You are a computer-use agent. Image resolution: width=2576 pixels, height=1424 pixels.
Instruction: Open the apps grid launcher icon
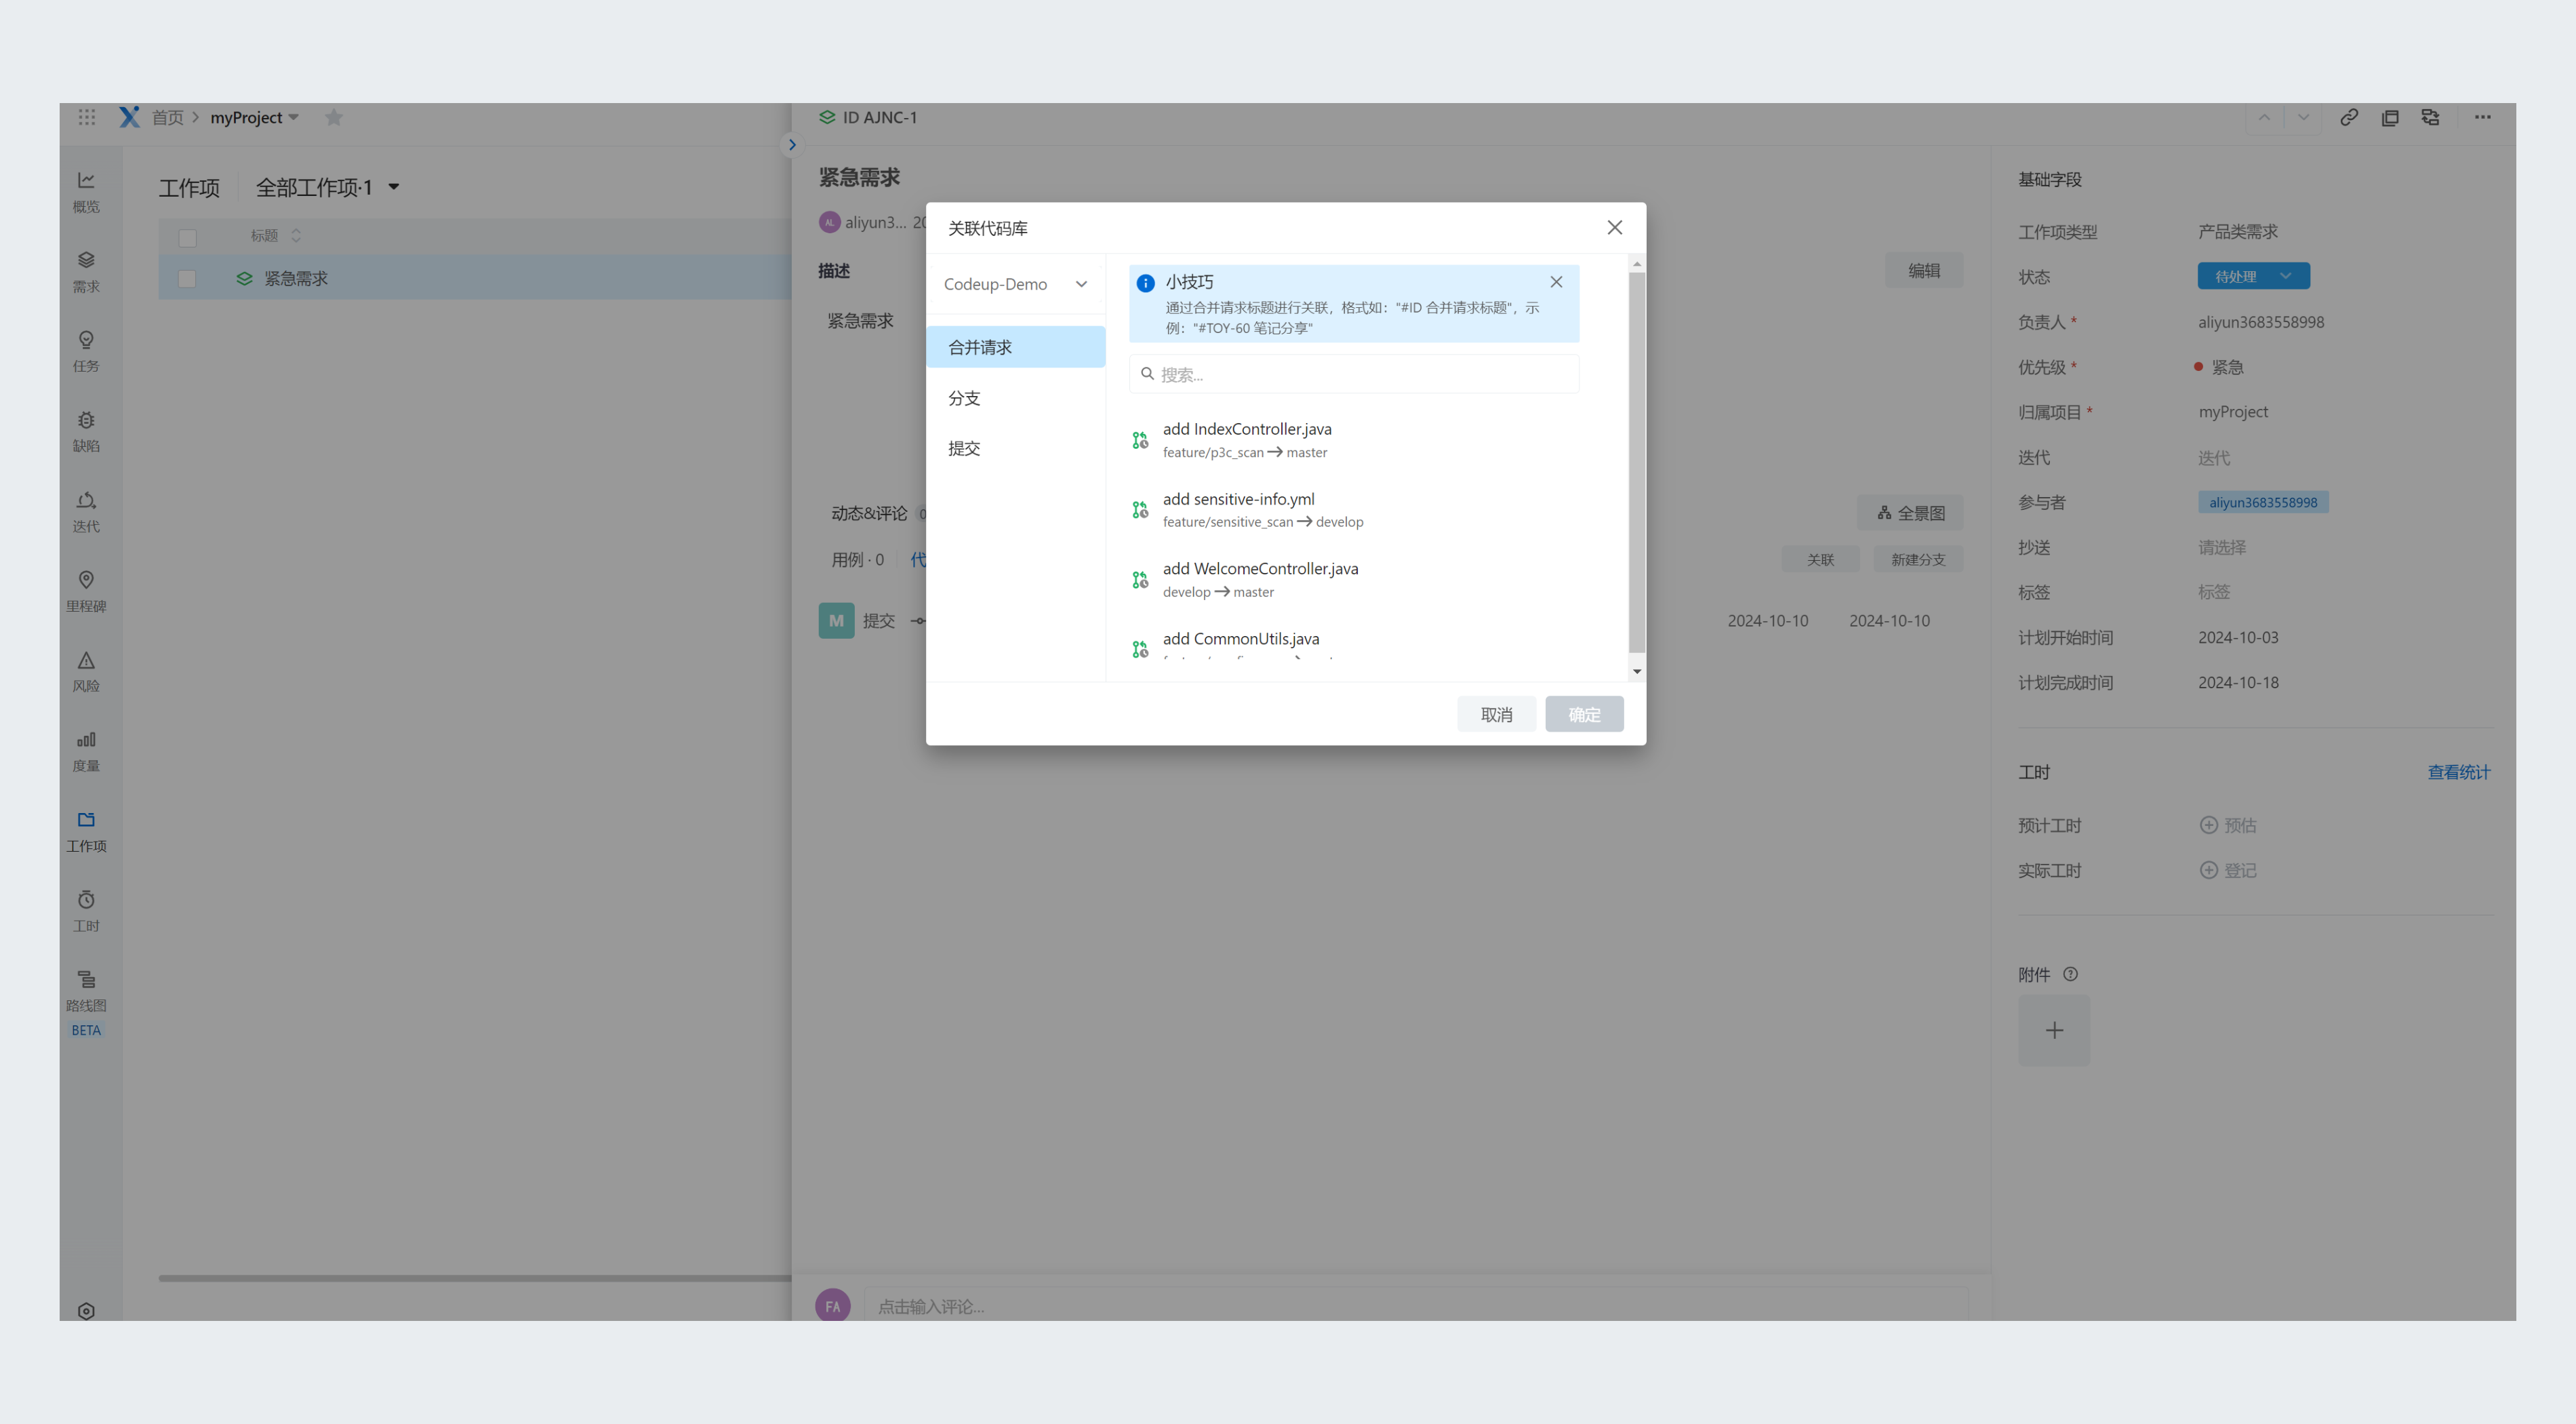[87, 117]
